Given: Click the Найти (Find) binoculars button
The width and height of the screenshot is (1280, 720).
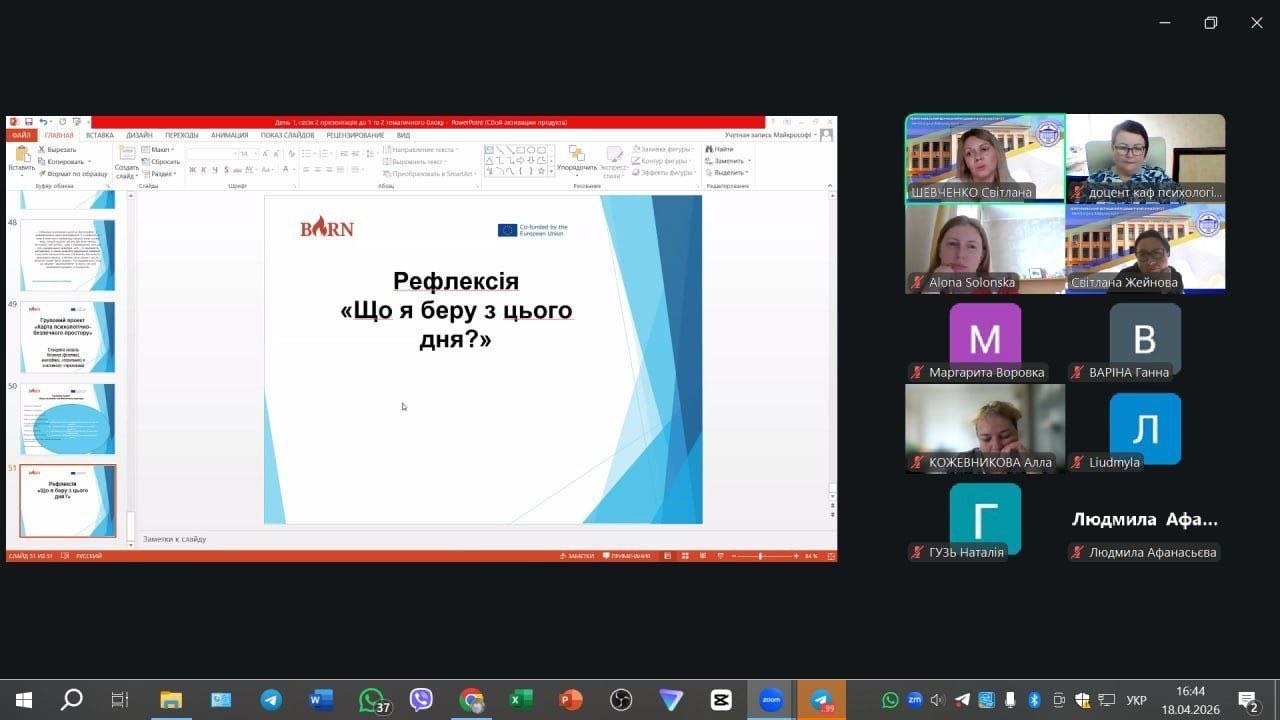Looking at the screenshot, I should click(722, 149).
